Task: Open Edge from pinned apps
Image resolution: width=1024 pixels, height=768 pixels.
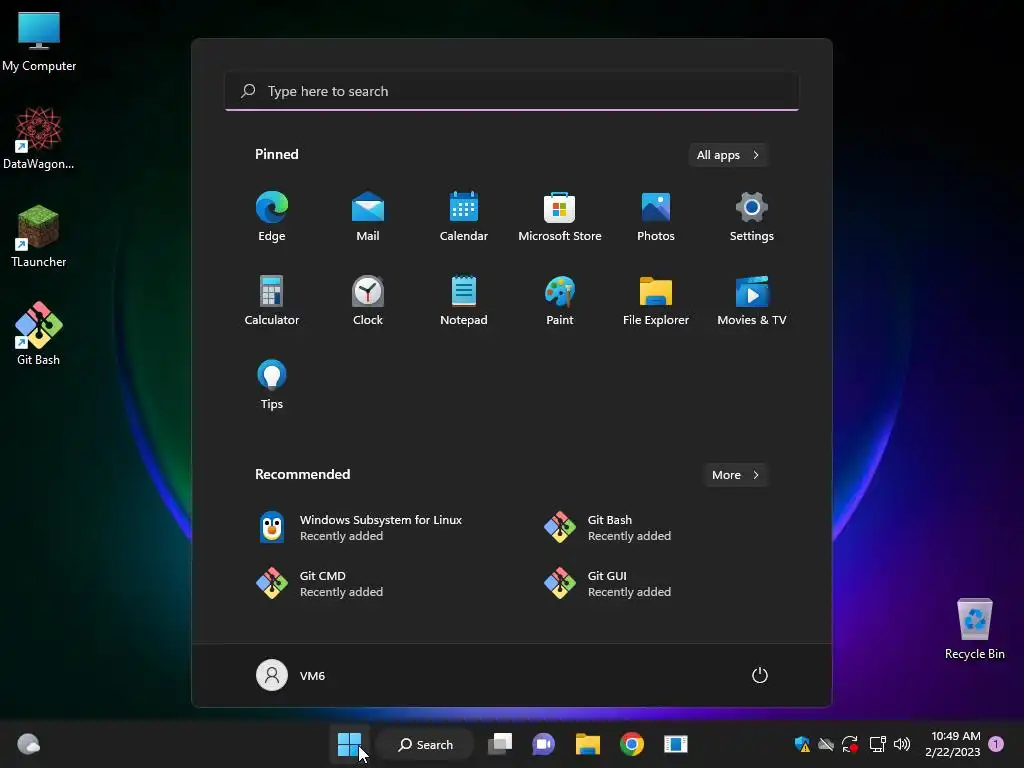Action: pyautogui.click(x=272, y=216)
